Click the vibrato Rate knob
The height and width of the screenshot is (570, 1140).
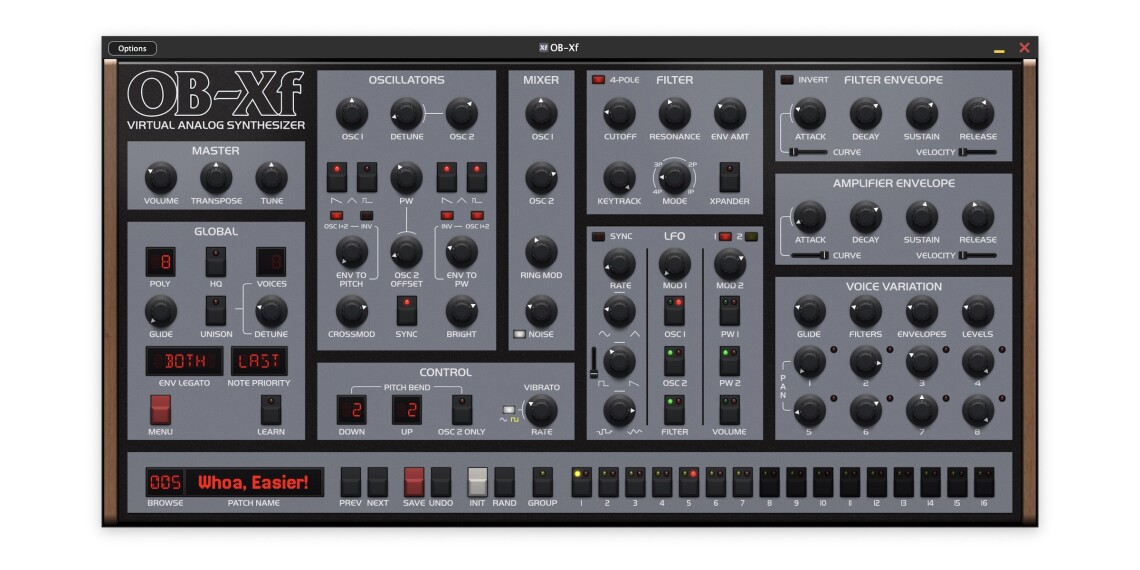(x=541, y=409)
